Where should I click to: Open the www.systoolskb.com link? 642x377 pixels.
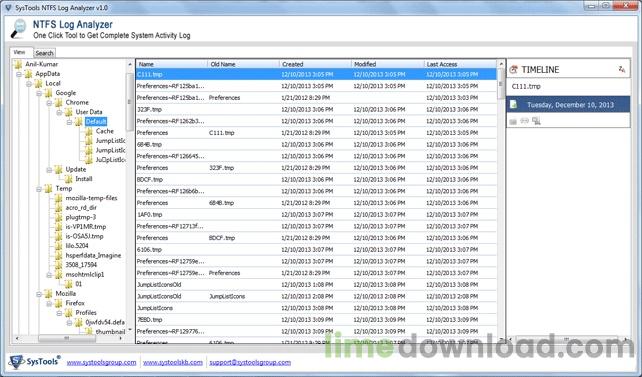coord(173,362)
